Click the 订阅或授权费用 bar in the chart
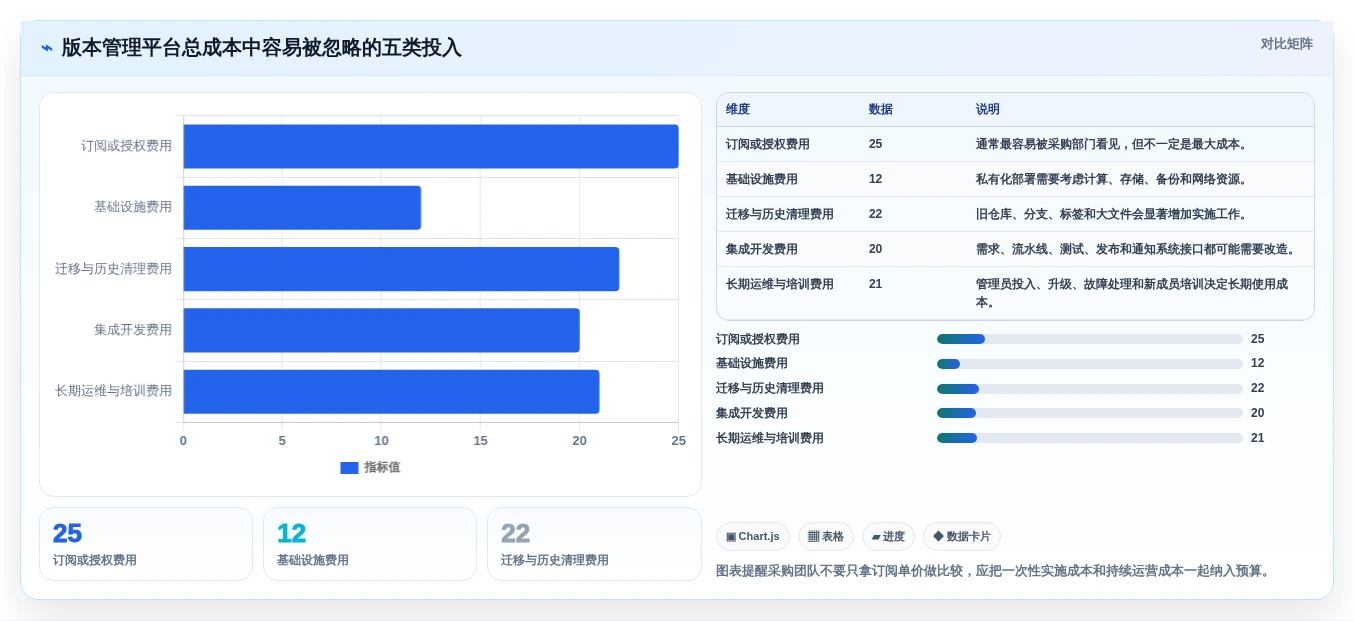 [431, 146]
